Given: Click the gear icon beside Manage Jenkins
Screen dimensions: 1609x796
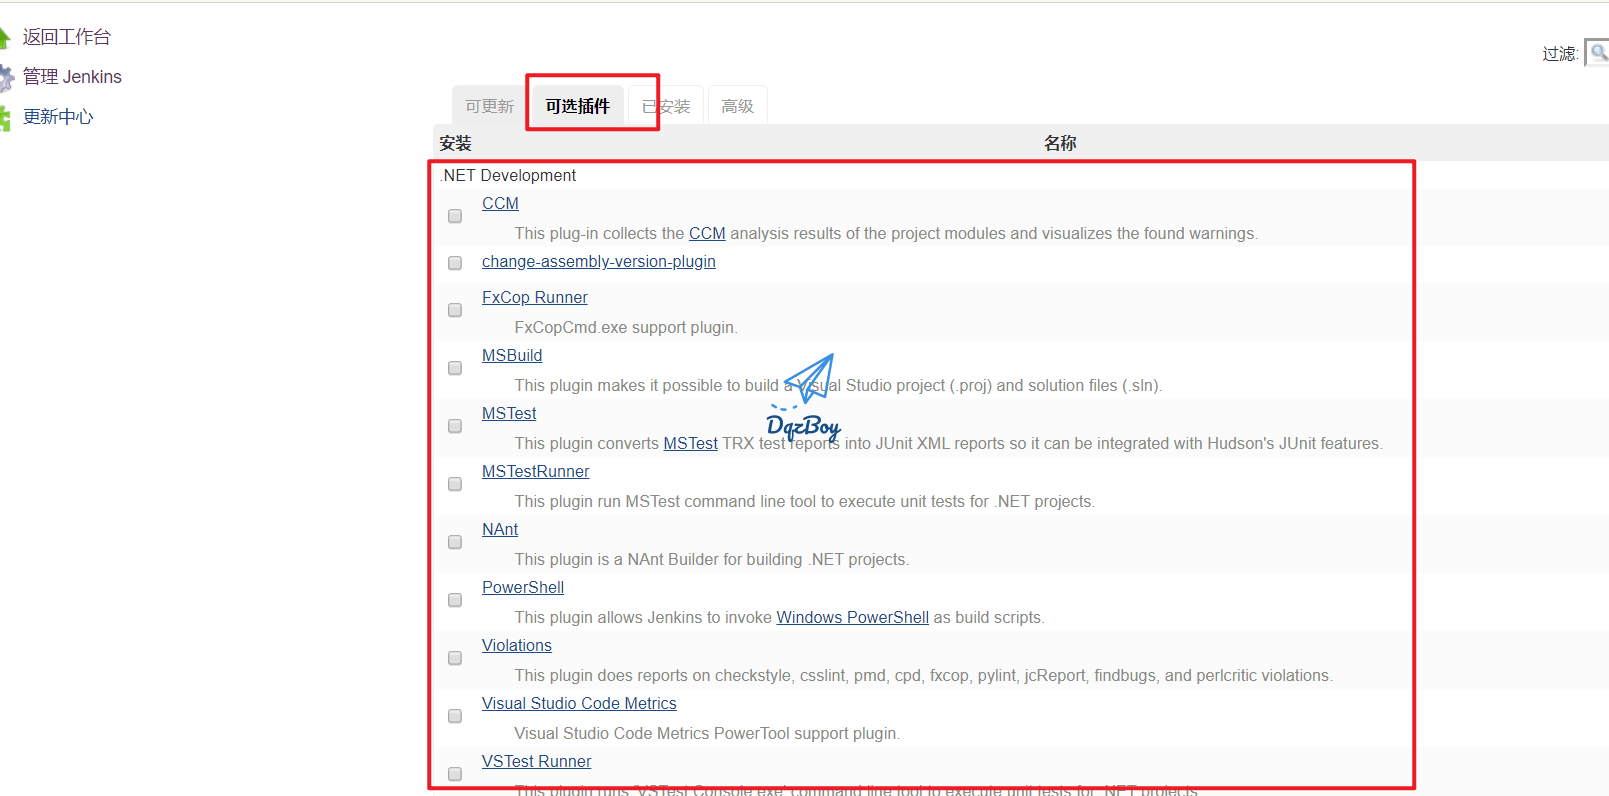Looking at the screenshot, I should (x=5, y=78).
